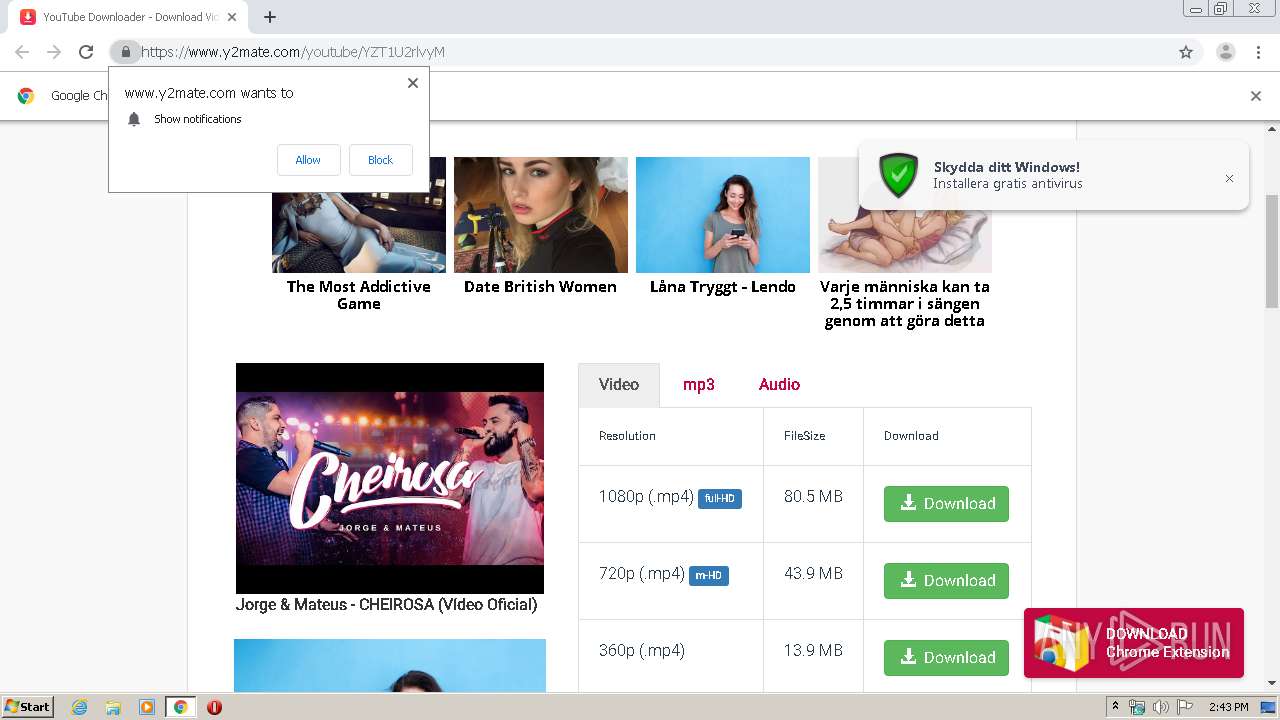The width and height of the screenshot is (1280, 720).
Task: Download the 720p mp4 video
Action: tap(946, 581)
